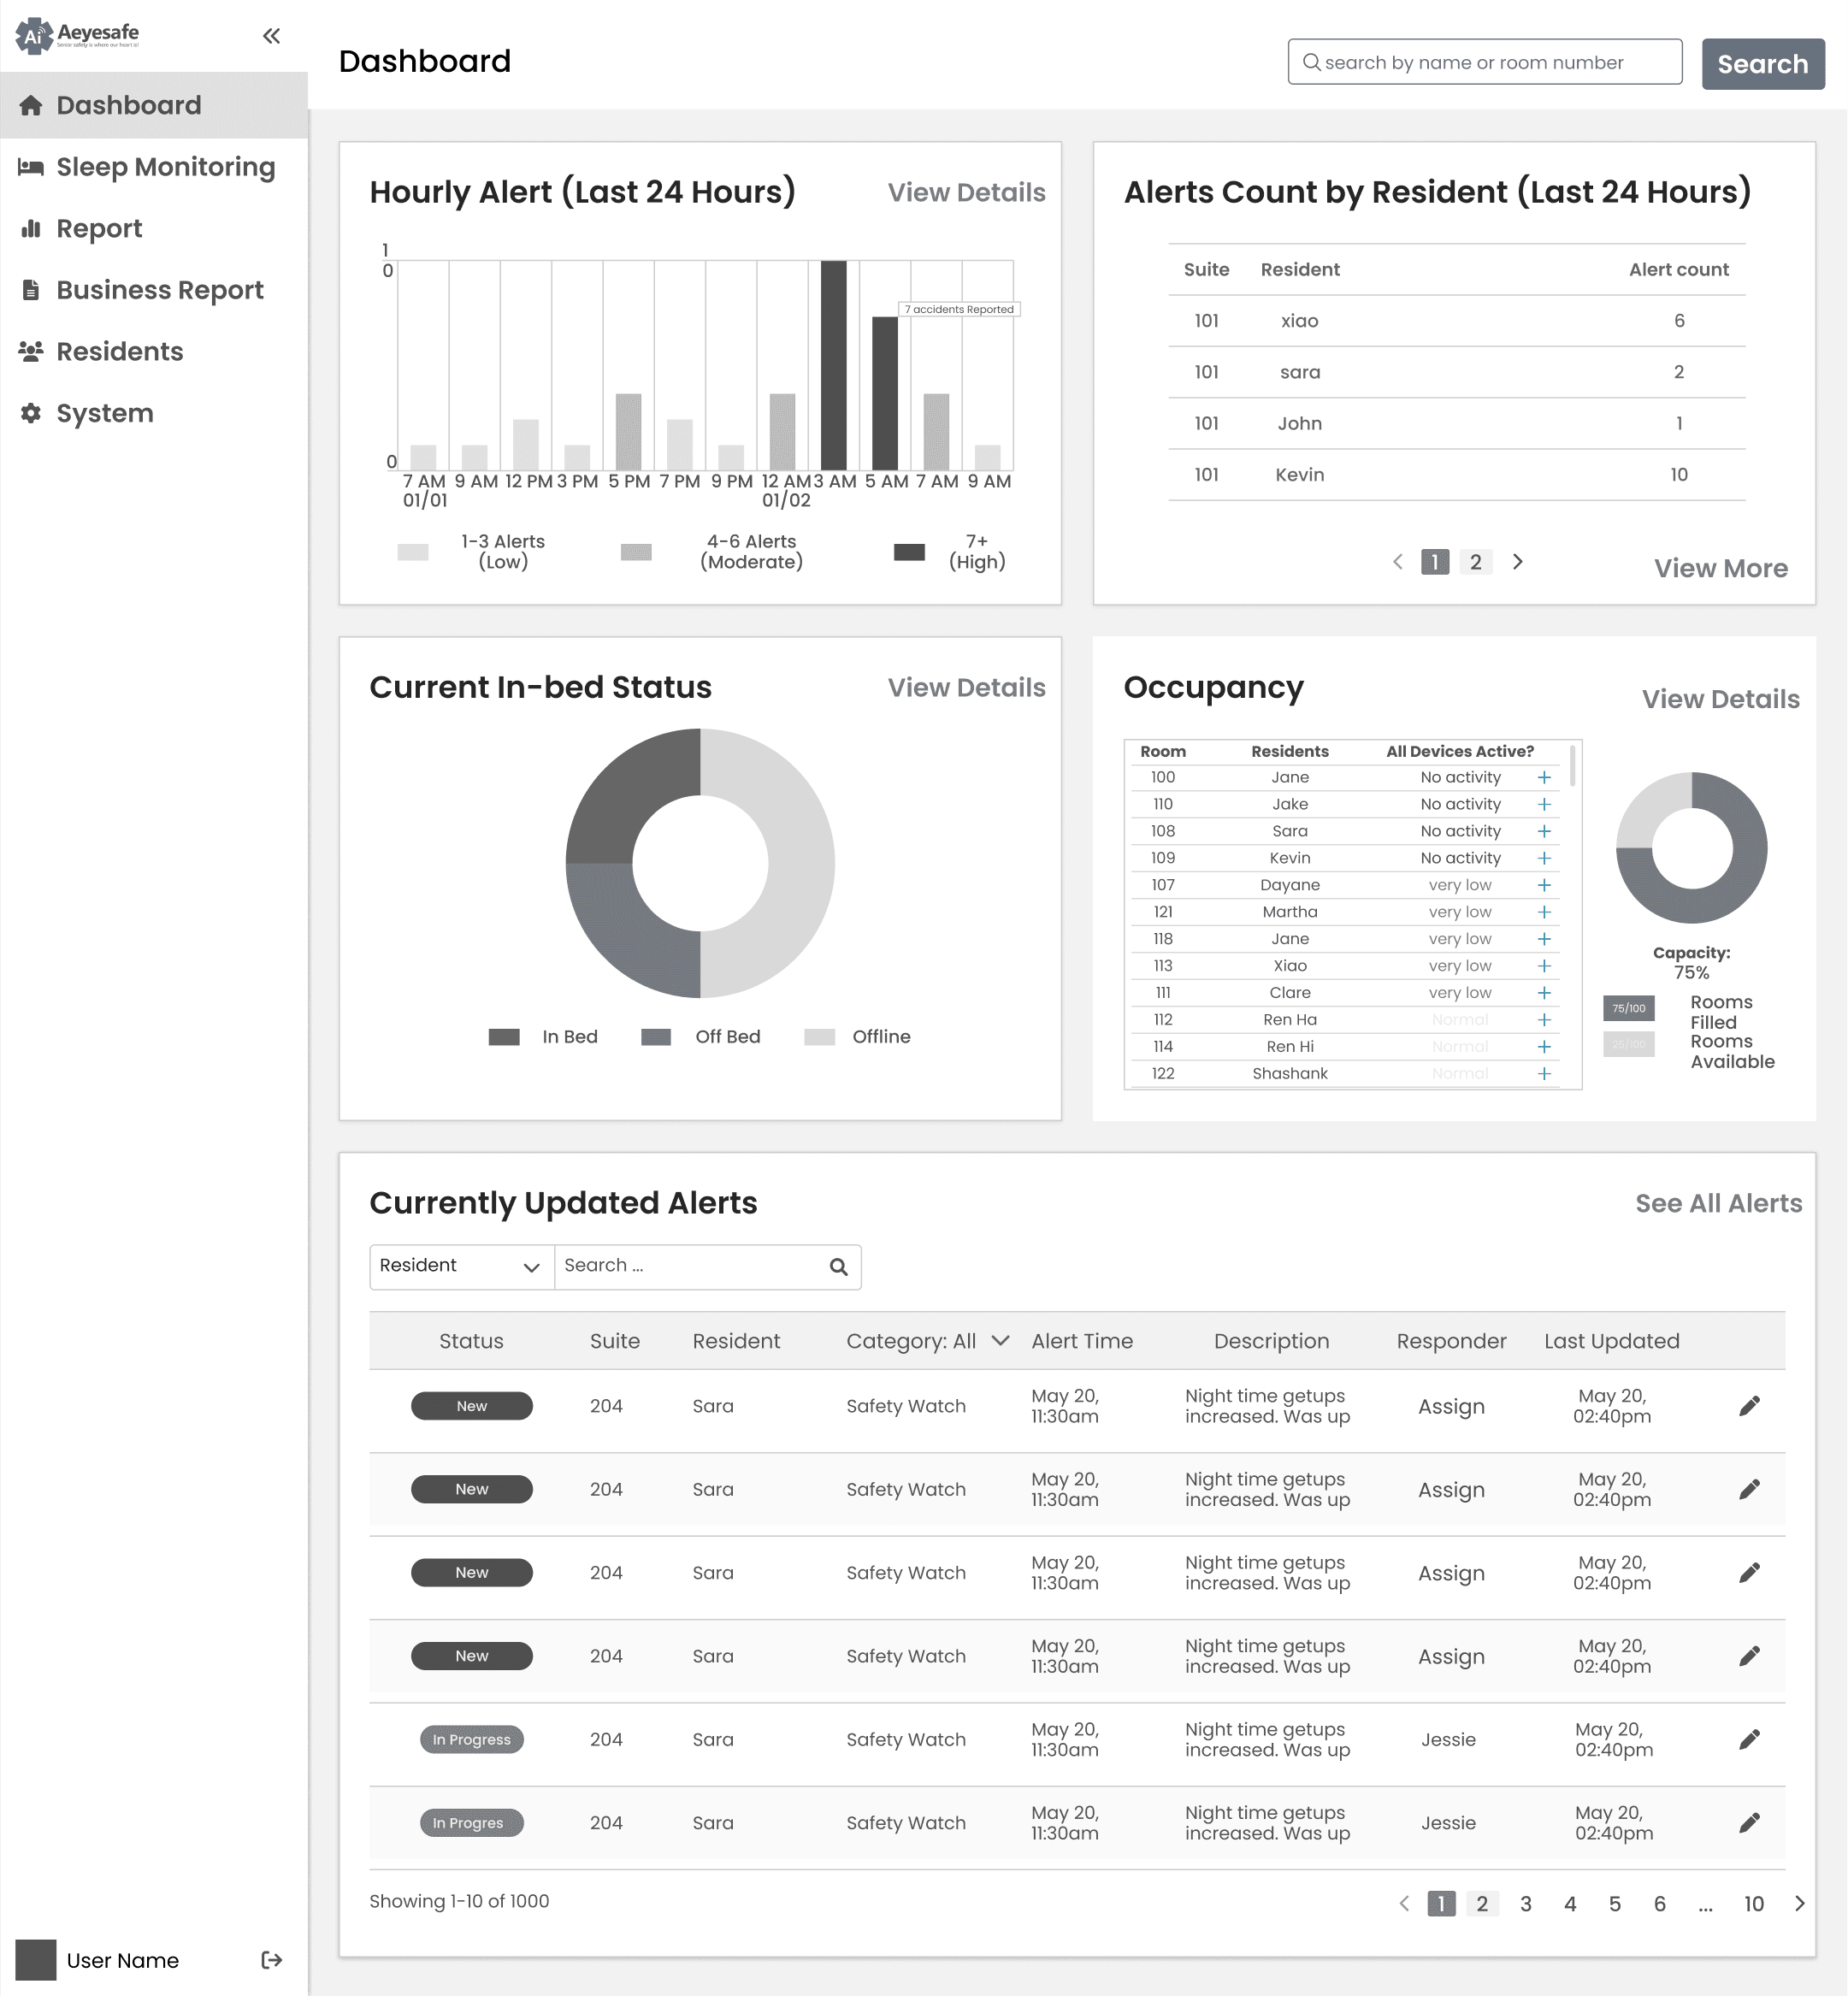The image size is (1848, 1996).
Task: Open the Dashboard menu item
Action: (x=154, y=105)
